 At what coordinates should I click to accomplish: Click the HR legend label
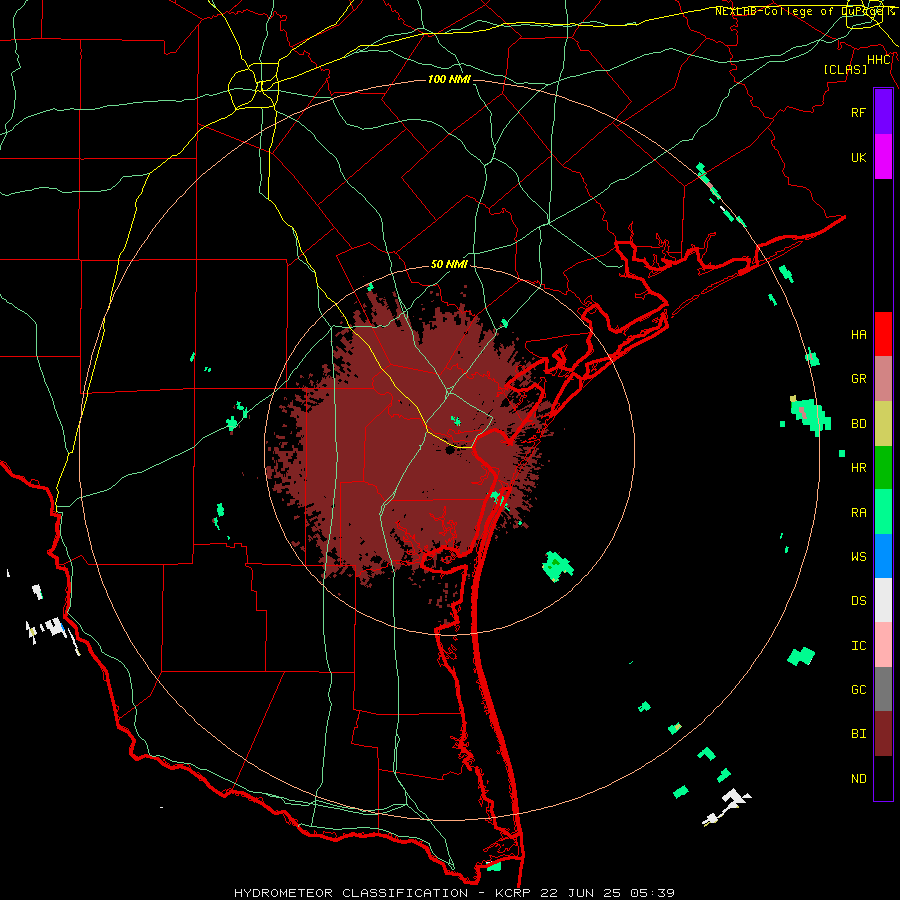(x=858, y=468)
